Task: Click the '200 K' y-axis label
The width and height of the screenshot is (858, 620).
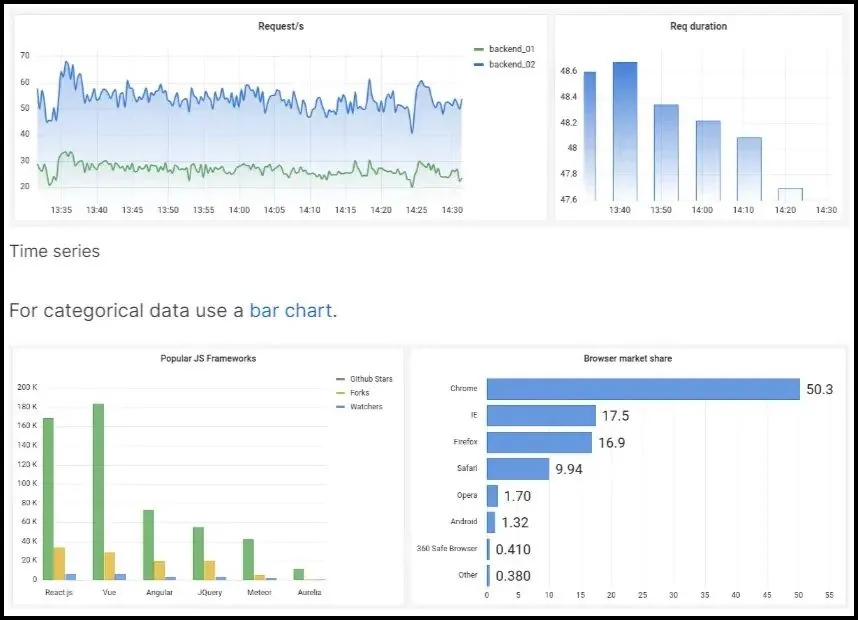Action: (x=27, y=387)
